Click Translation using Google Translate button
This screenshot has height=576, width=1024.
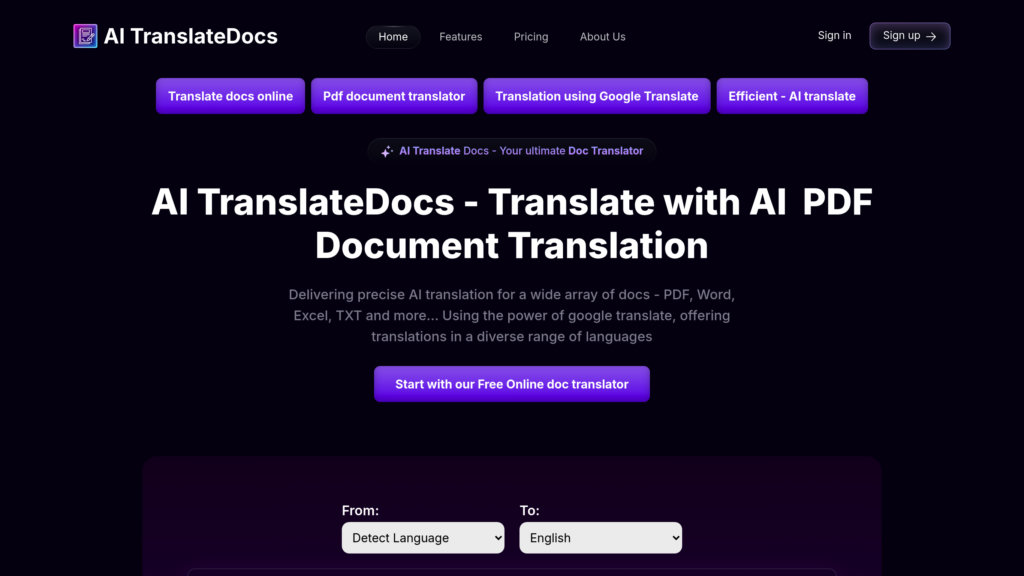tap(597, 96)
